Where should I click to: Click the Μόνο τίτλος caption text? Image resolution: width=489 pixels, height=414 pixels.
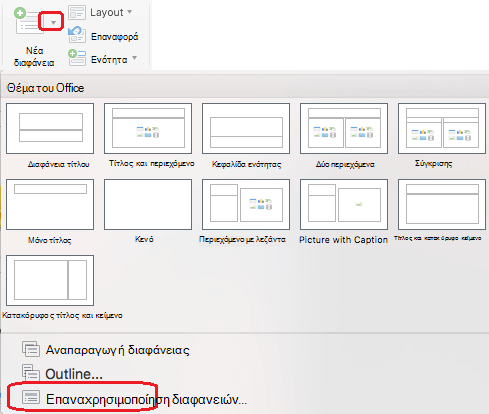(50, 240)
